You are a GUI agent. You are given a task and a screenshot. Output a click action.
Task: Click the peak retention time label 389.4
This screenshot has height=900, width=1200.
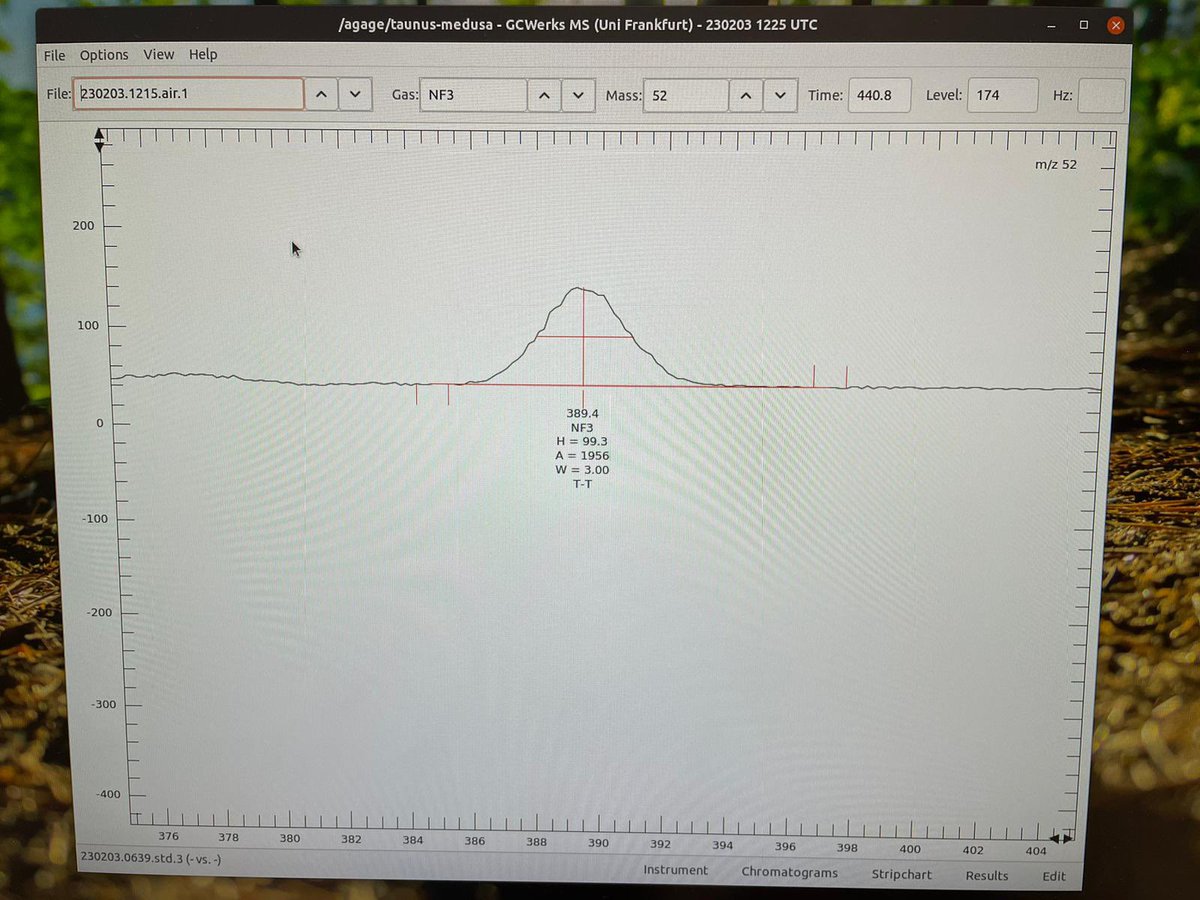coord(582,413)
